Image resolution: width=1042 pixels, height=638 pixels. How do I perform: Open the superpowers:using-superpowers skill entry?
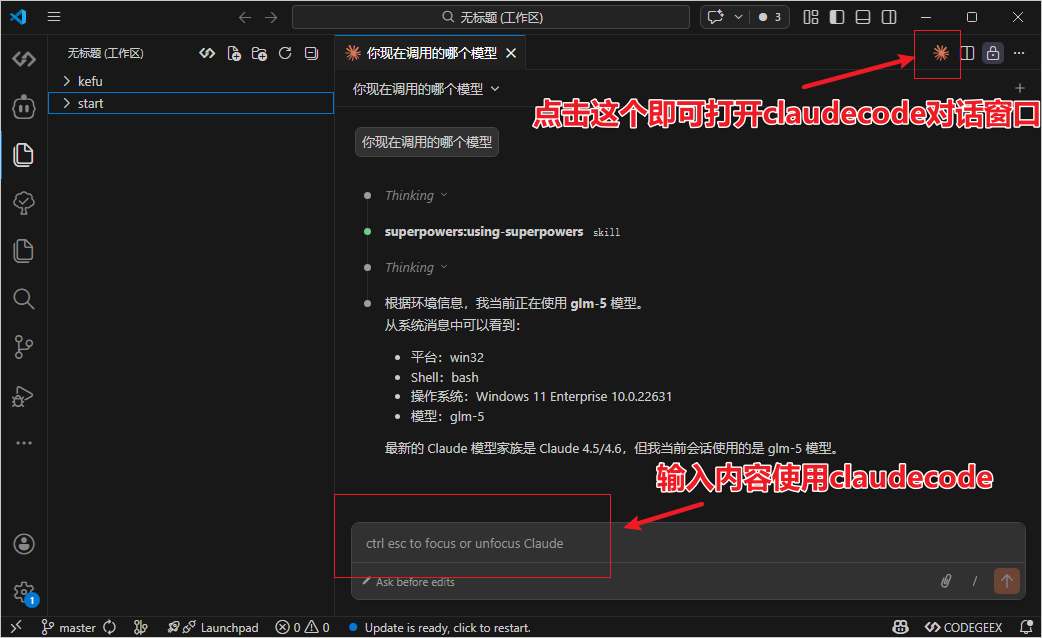(x=502, y=232)
